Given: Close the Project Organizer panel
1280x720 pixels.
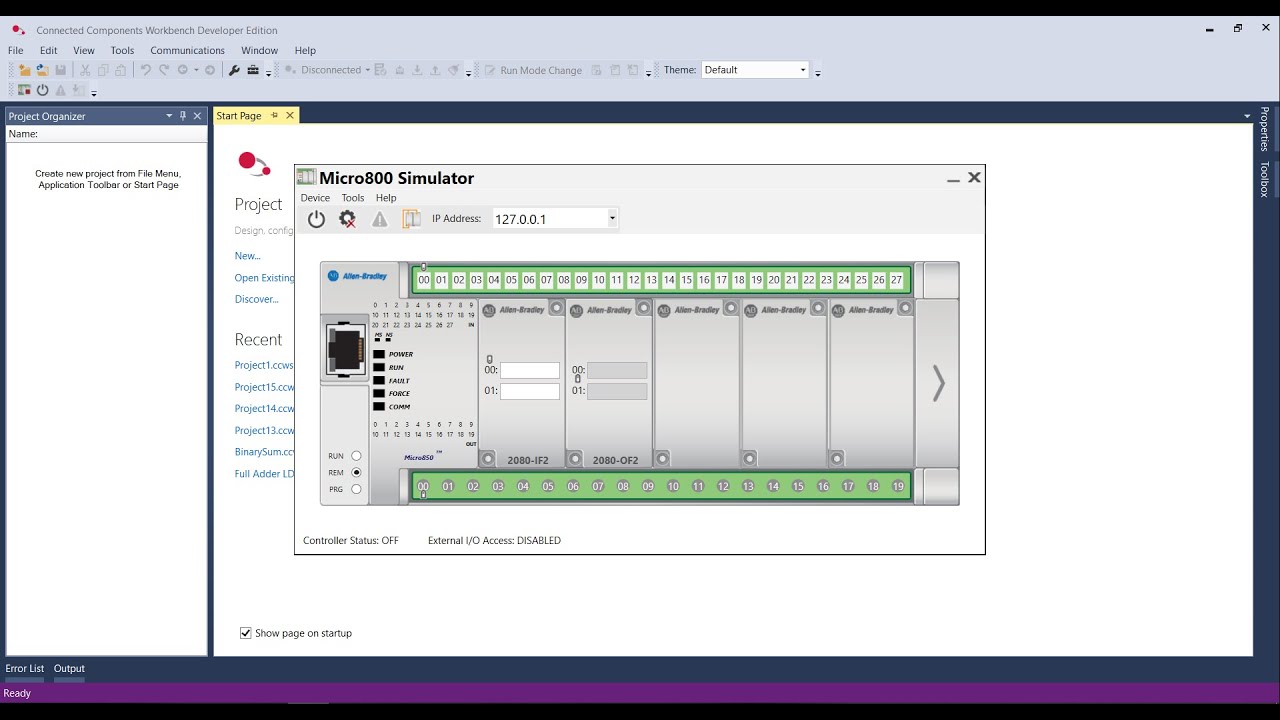Looking at the screenshot, I should [197, 116].
